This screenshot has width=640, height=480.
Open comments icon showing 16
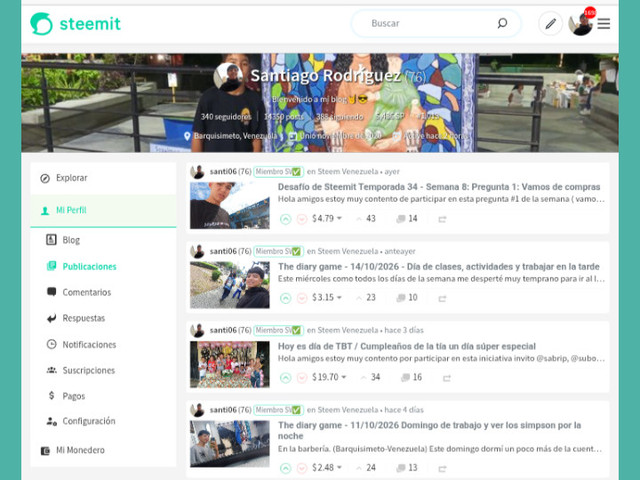(405, 378)
